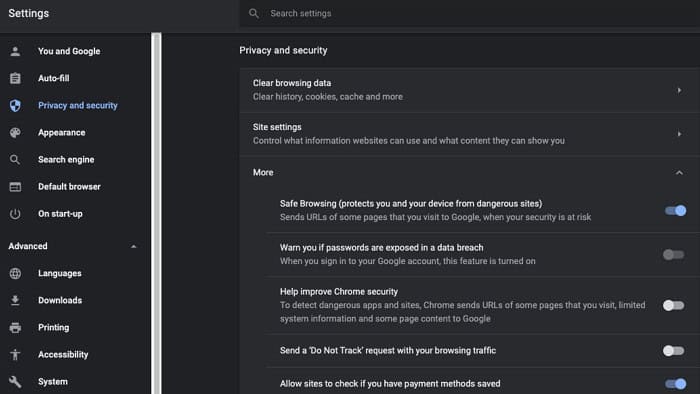Click 'Control what information websites can use' text
This screenshot has height=394, width=700.
click(x=408, y=141)
